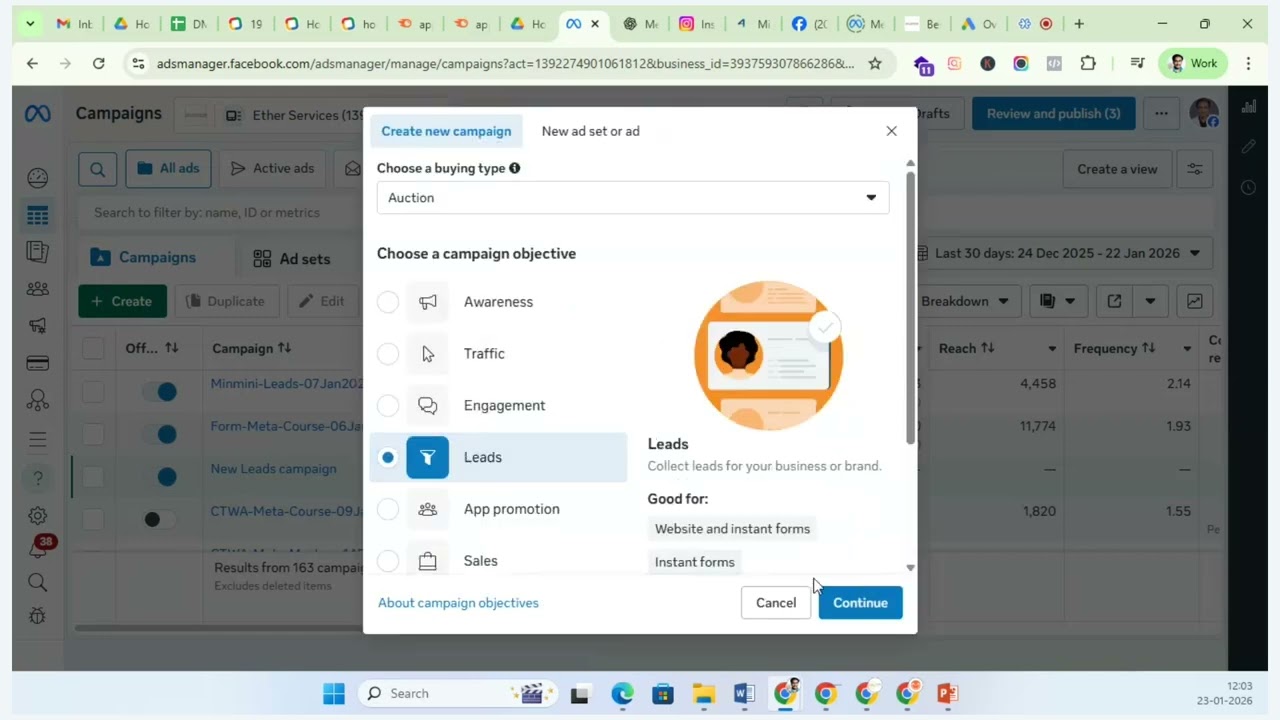The height and width of the screenshot is (720, 1280).
Task: Click the green Create button
Action: click(122, 301)
